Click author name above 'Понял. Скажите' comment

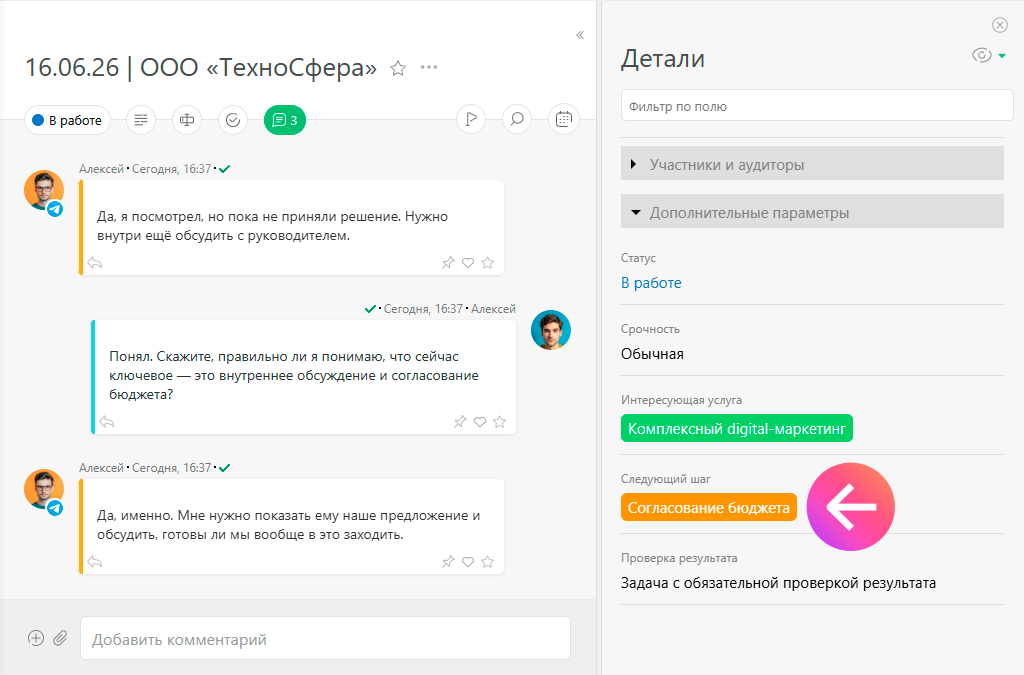[494, 309]
